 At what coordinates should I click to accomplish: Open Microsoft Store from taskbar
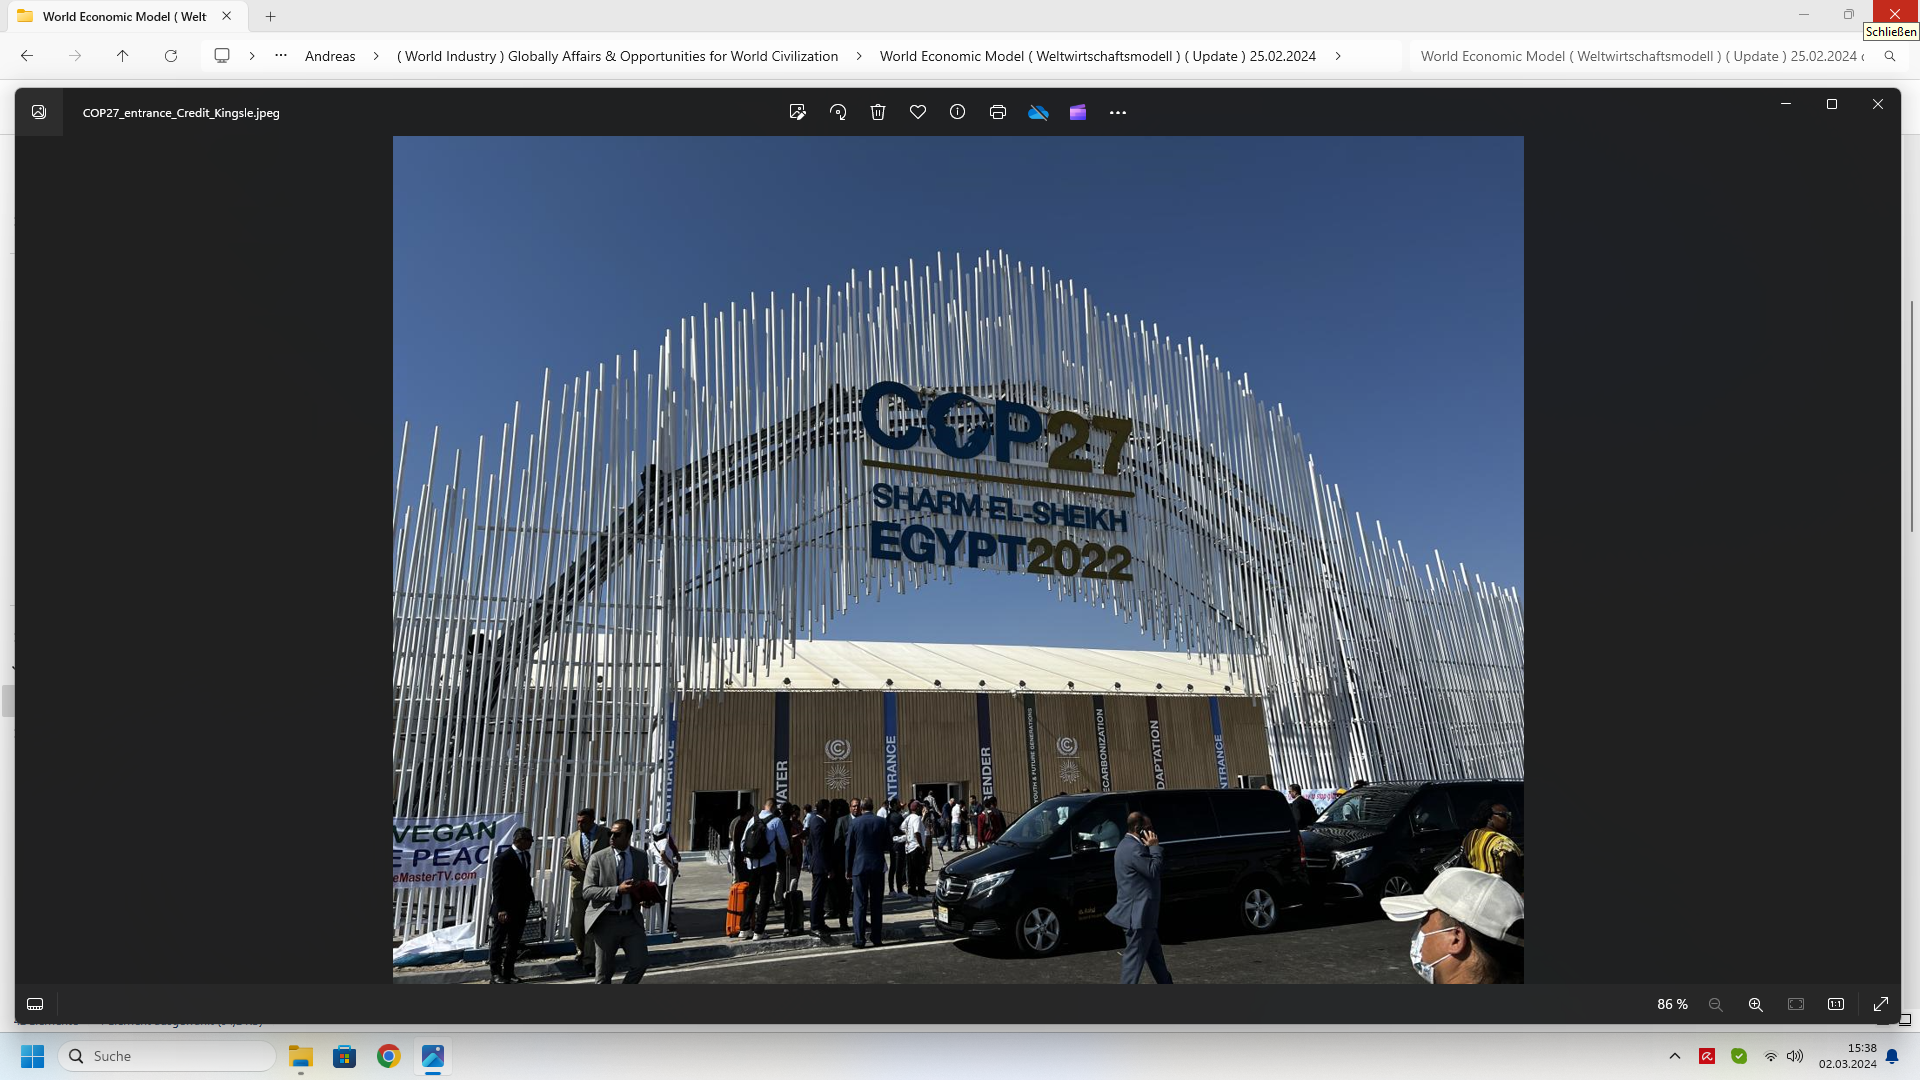click(x=345, y=1056)
